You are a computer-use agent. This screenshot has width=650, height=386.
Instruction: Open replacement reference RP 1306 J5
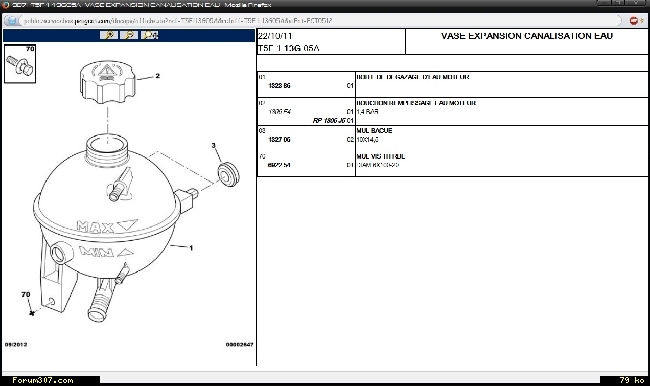329,121
